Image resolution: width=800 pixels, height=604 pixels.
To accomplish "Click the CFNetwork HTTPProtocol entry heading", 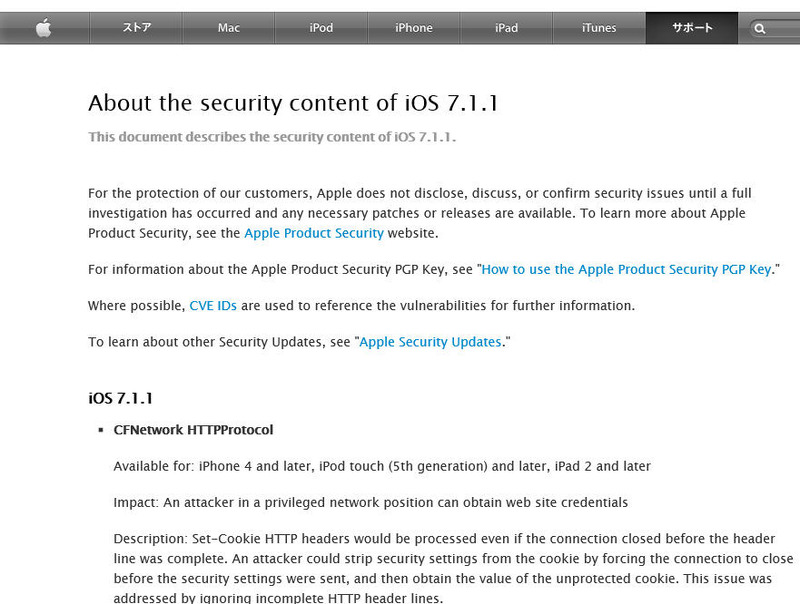I will click(193, 430).
